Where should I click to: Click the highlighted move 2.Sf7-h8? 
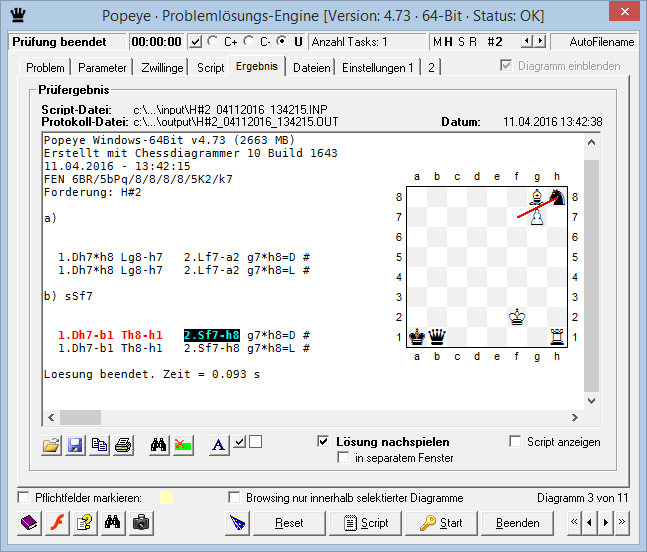(212, 335)
